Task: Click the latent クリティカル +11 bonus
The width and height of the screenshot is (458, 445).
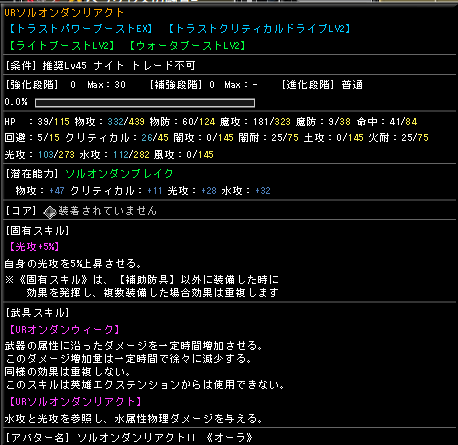Action: (116, 191)
